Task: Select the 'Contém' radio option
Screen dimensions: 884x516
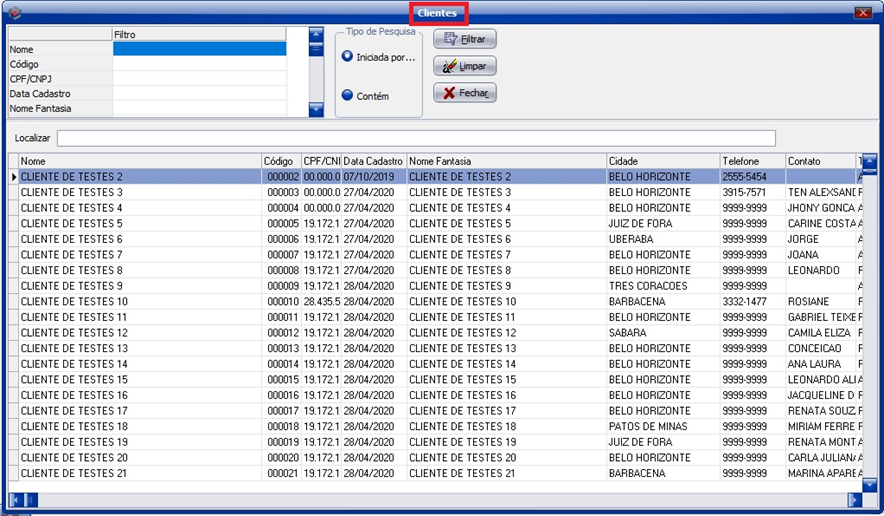Action: point(348,96)
